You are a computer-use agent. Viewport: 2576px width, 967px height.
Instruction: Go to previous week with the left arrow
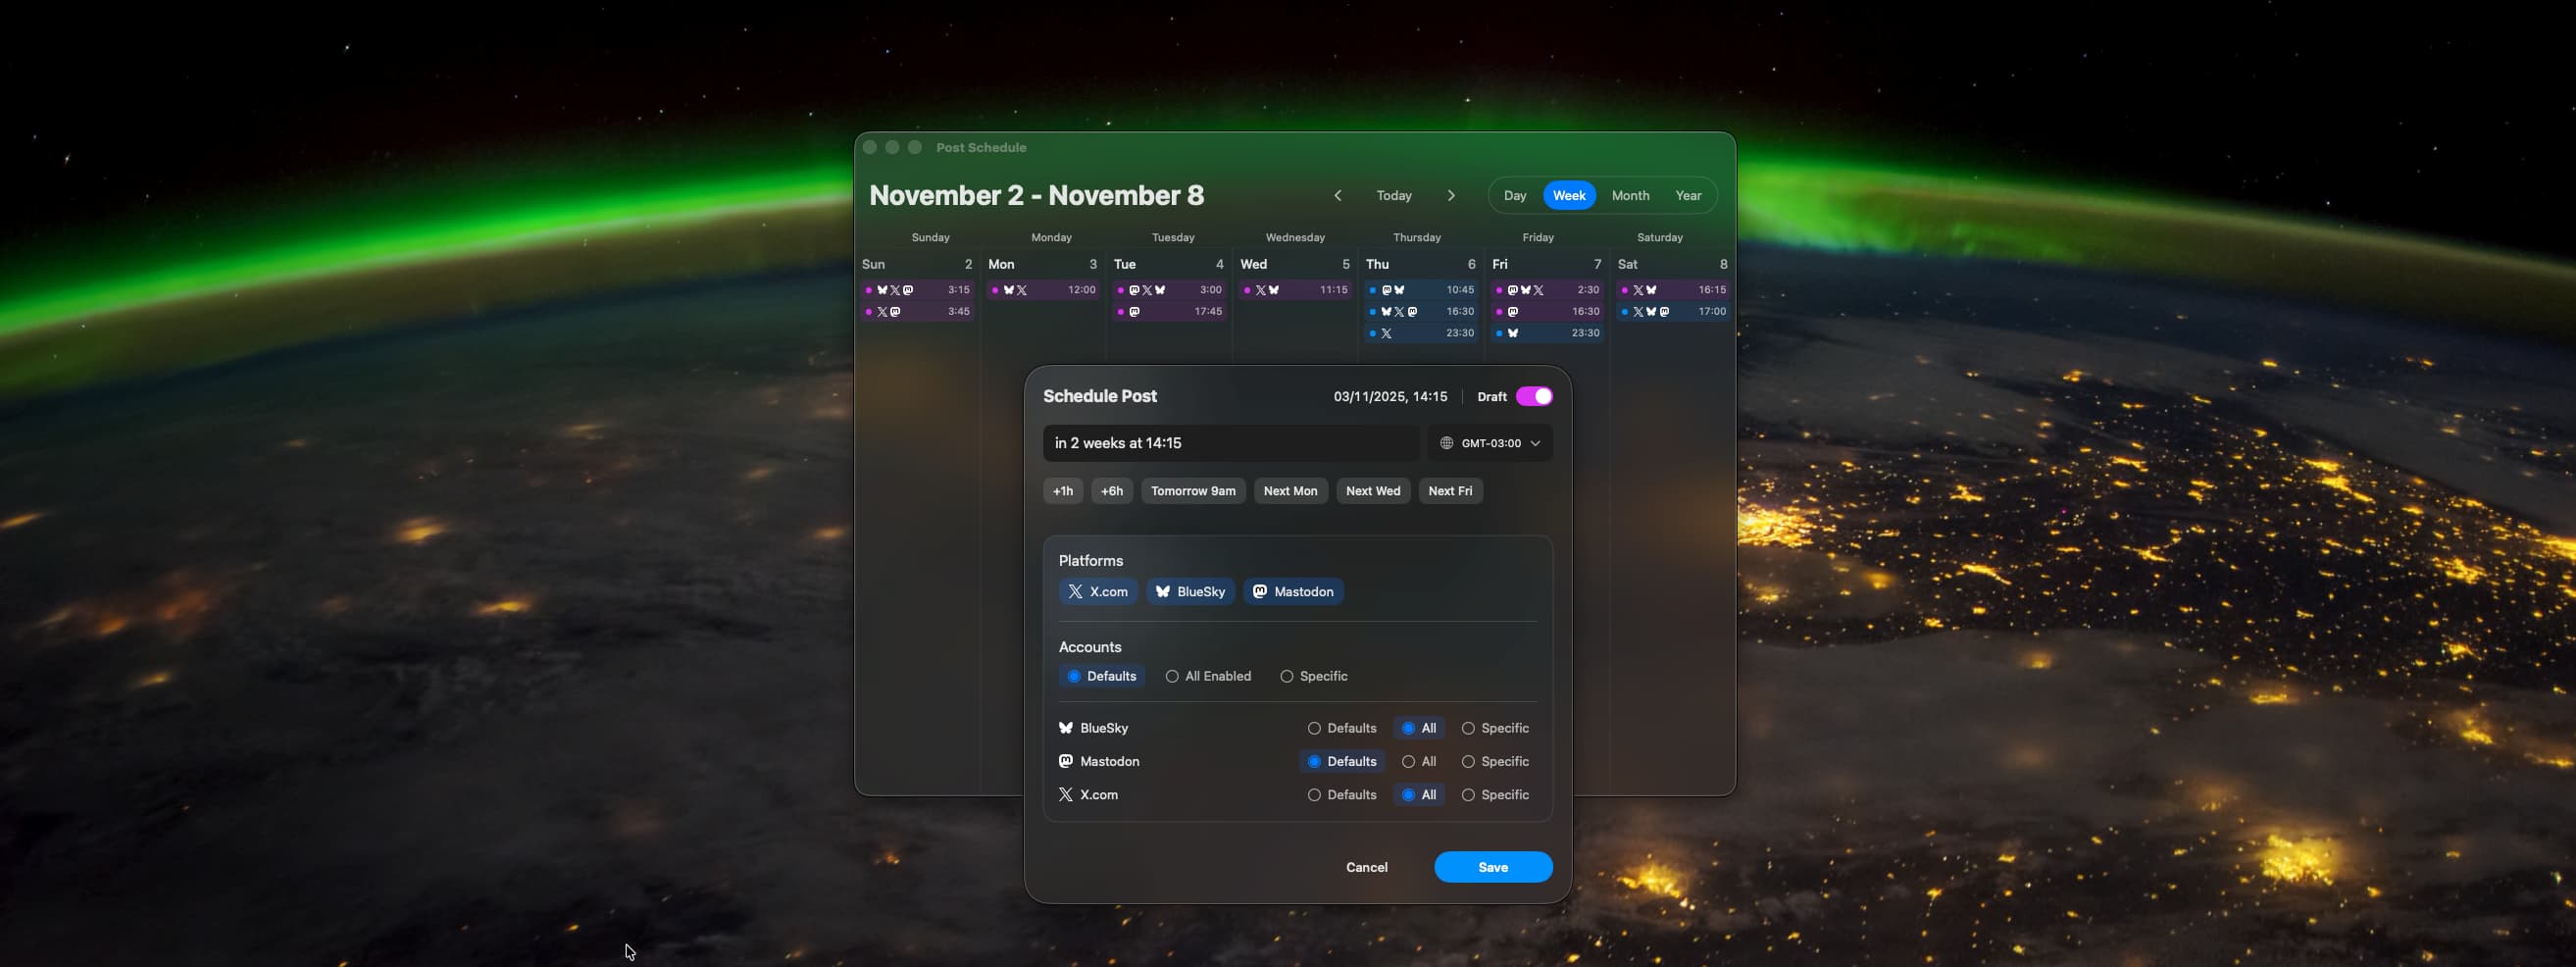tap(1337, 195)
